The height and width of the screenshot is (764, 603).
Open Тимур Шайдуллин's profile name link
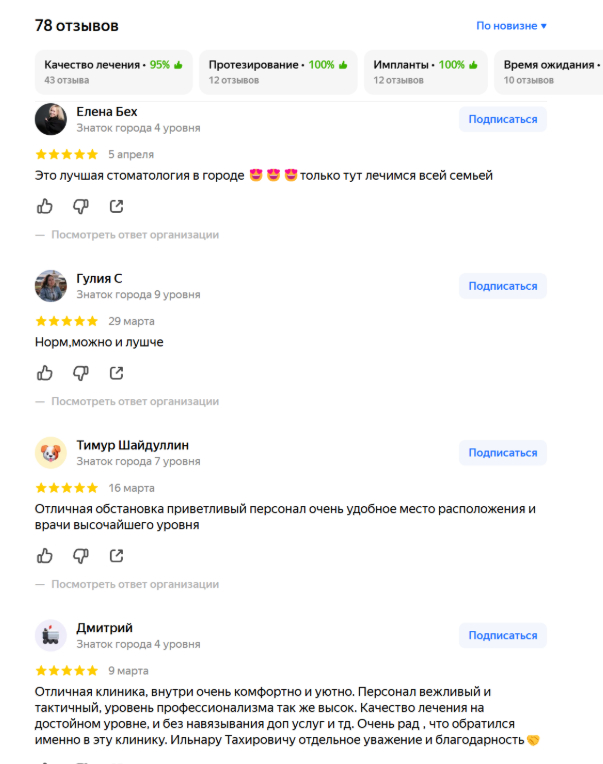132,445
